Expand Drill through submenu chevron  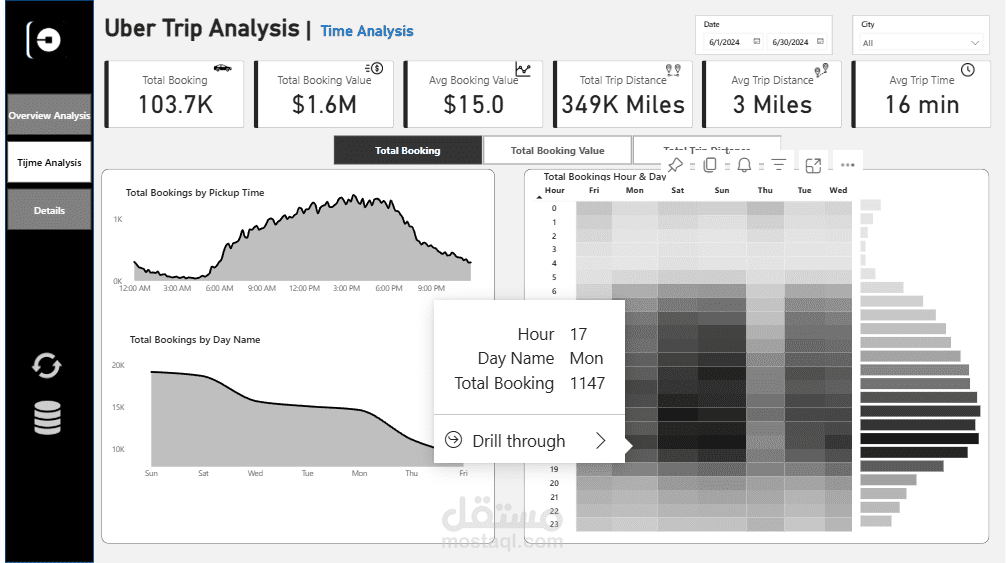[601, 441]
